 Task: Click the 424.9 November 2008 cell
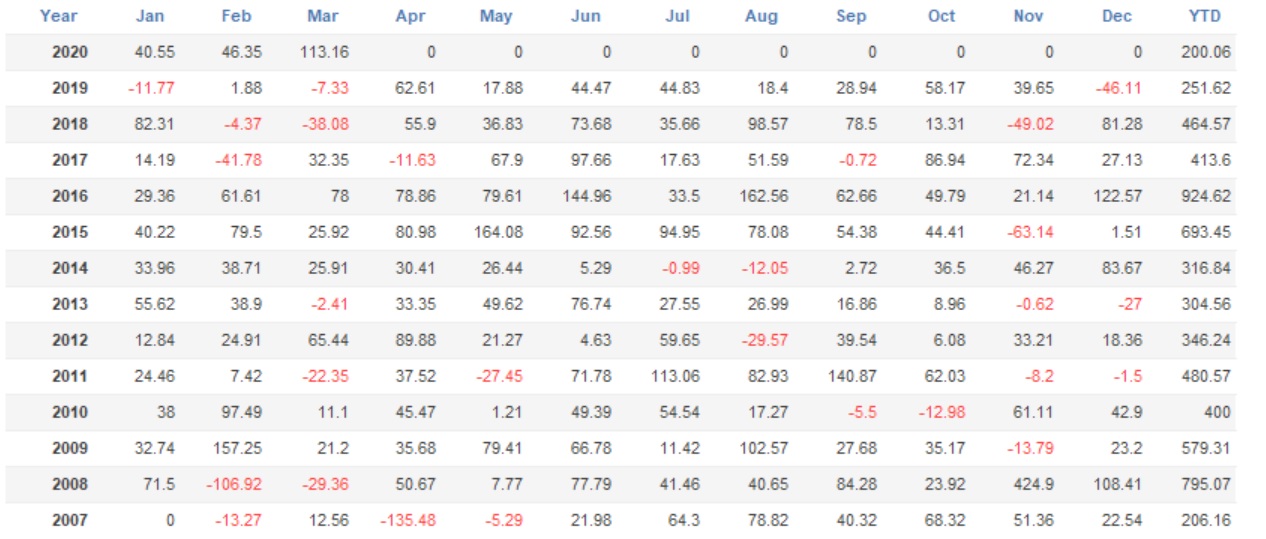[x=1033, y=484]
